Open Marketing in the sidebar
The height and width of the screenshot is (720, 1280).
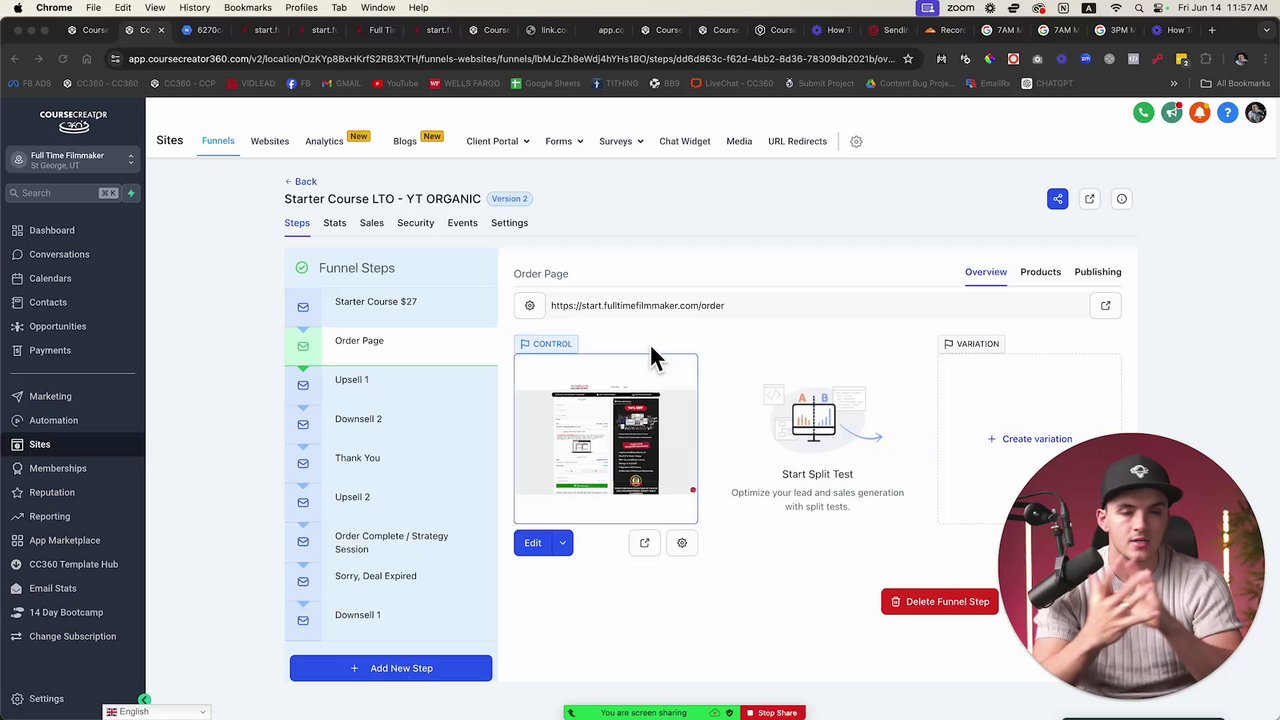click(x=50, y=397)
